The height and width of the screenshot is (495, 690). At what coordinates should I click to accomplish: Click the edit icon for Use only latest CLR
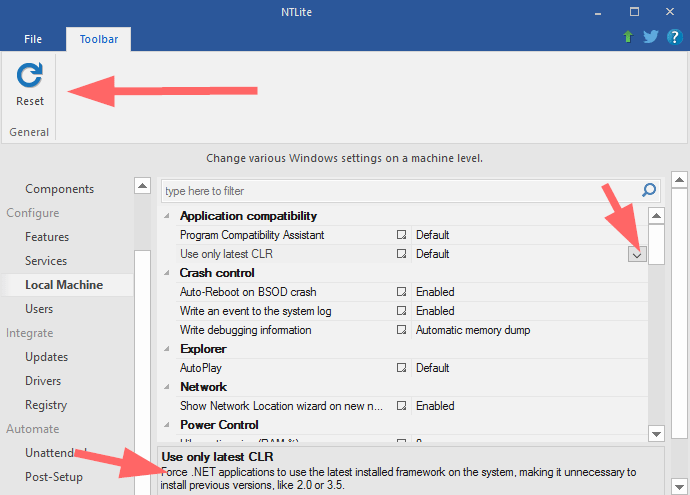point(401,254)
